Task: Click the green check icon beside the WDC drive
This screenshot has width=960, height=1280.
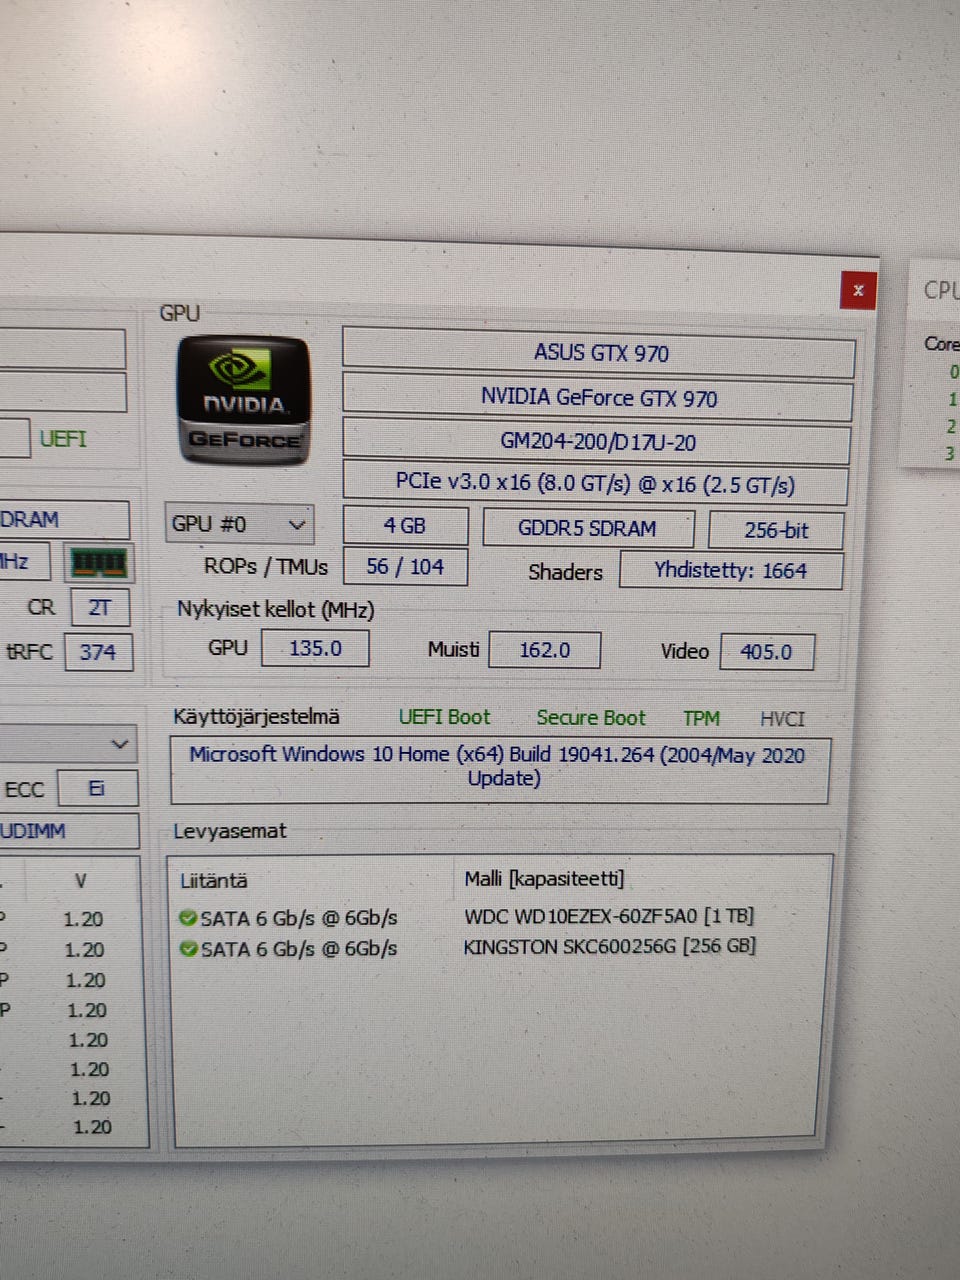Action: tap(187, 917)
